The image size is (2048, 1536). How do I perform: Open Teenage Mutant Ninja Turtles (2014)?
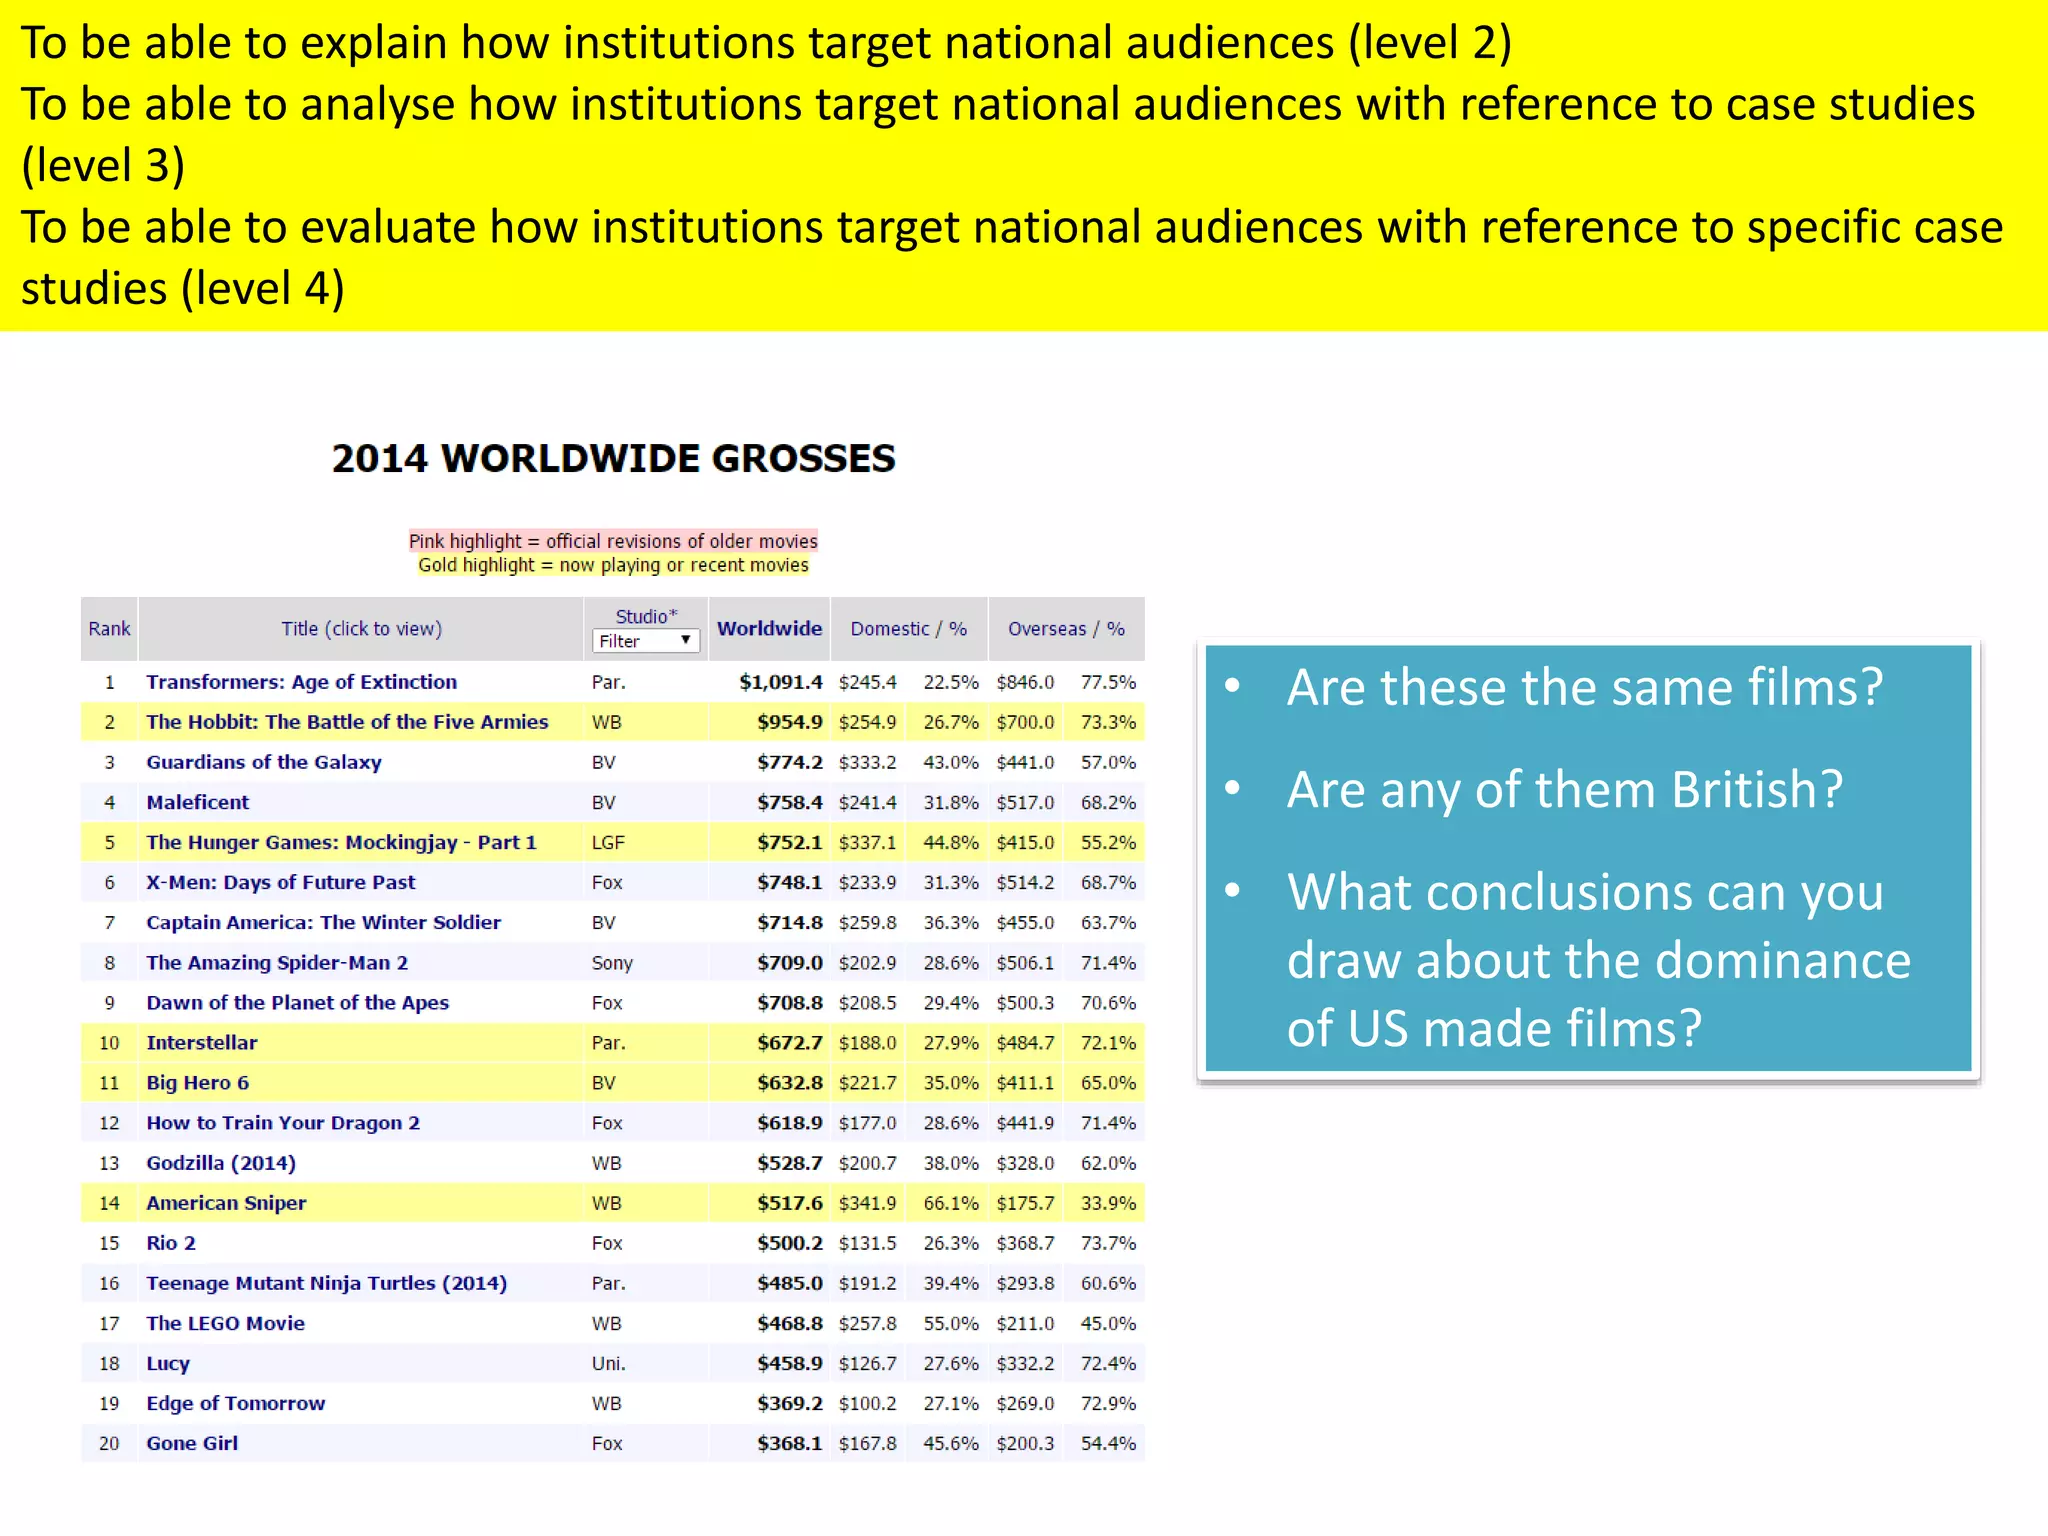coord(326,1283)
